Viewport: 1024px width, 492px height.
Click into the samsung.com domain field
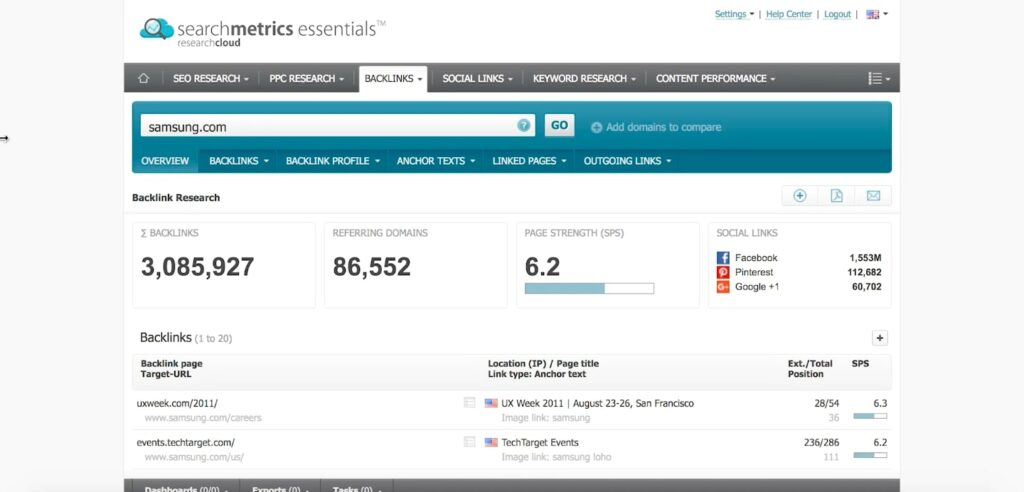pos(338,125)
